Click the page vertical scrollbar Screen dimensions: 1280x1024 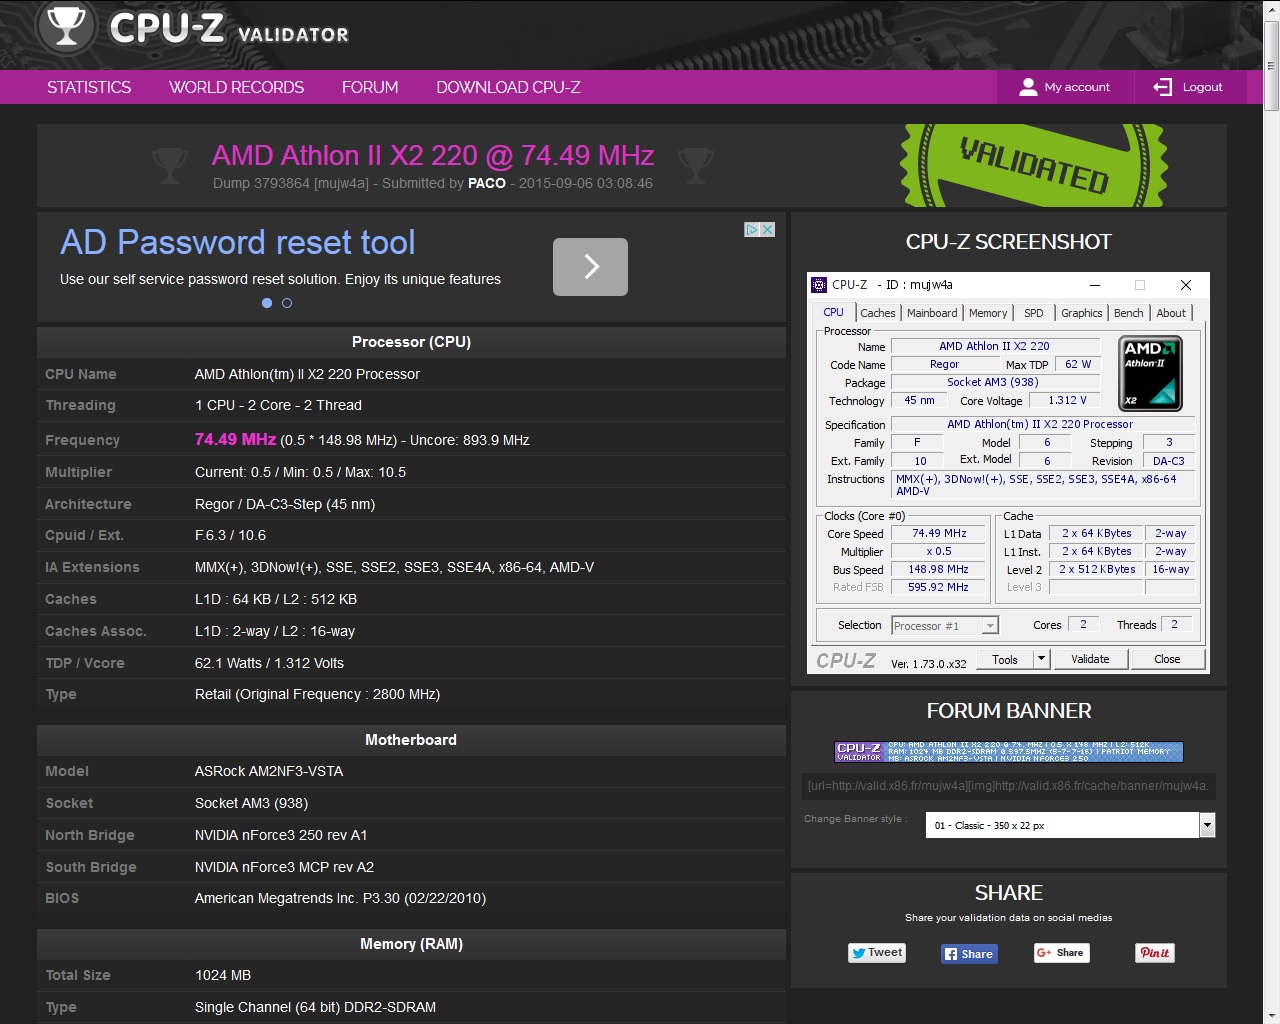point(1271,65)
